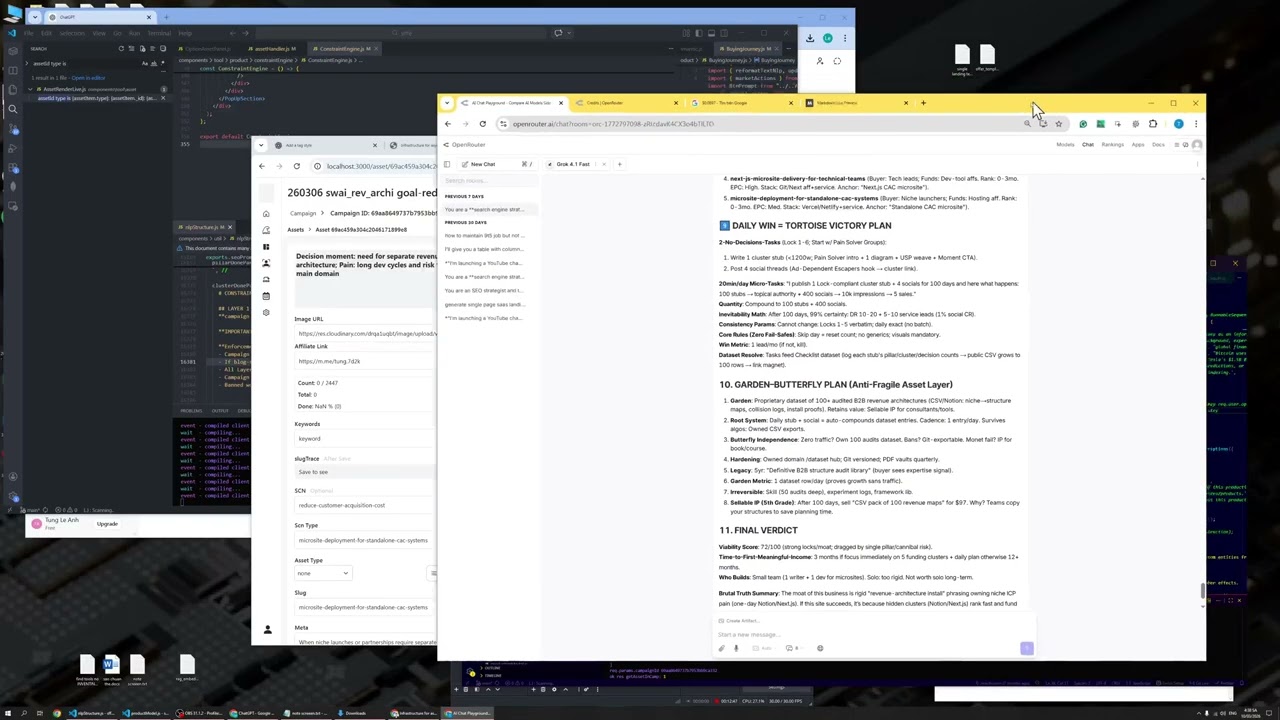1280x720 pixels.
Task: Open new tab in OpenRouter browser window
Action: (x=923, y=103)
